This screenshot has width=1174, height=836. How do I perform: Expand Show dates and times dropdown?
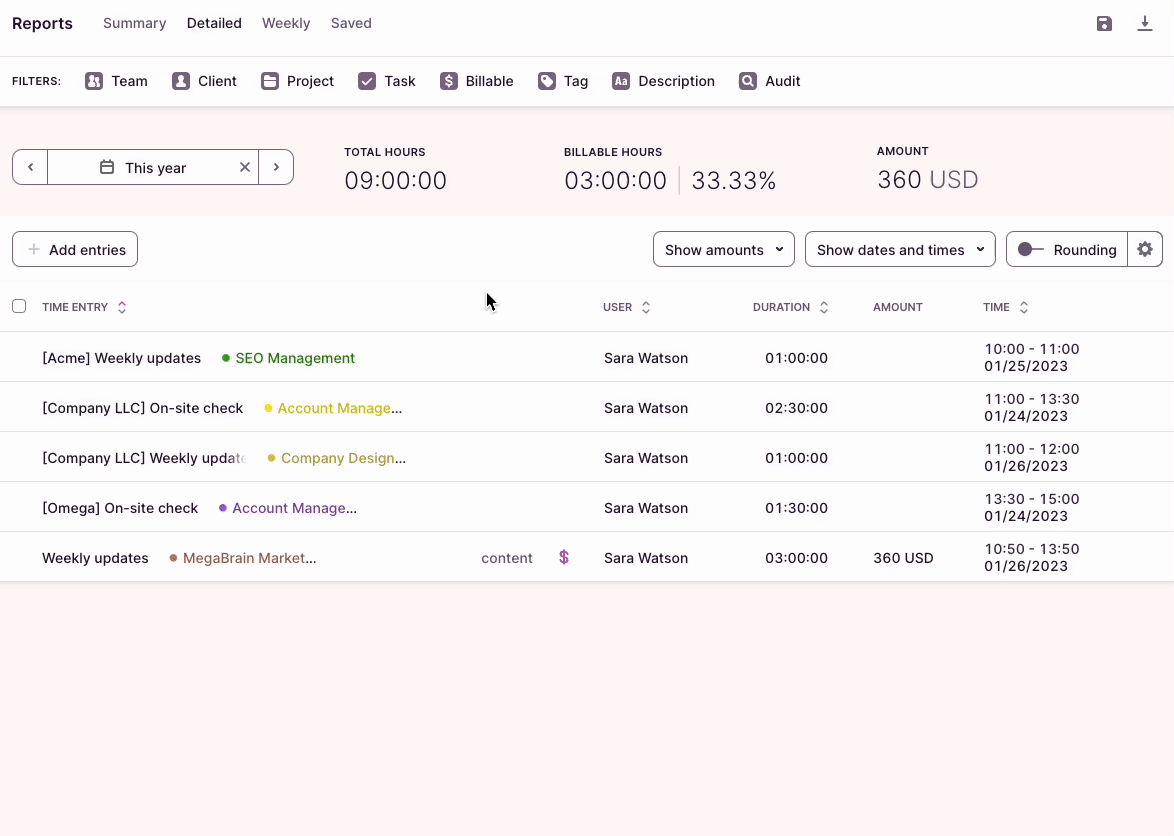pos(899,250)
